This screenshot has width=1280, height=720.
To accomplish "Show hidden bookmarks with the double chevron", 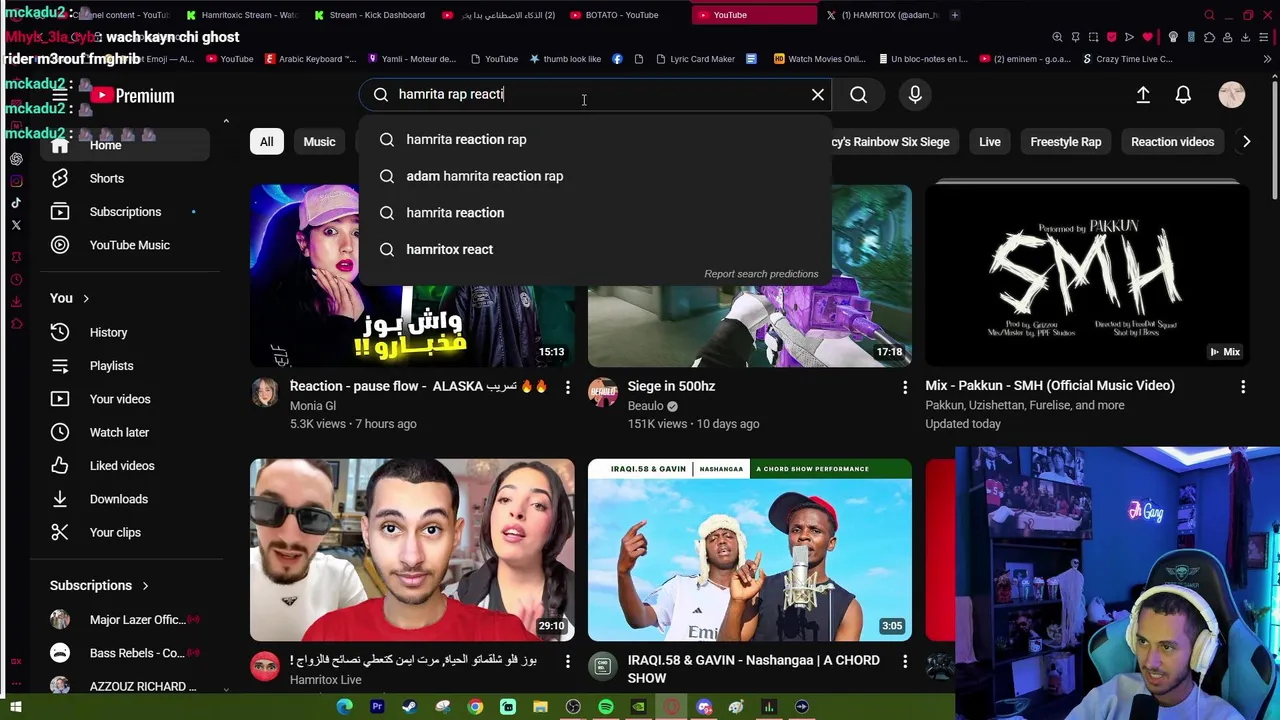I will tap(1268, 59).
